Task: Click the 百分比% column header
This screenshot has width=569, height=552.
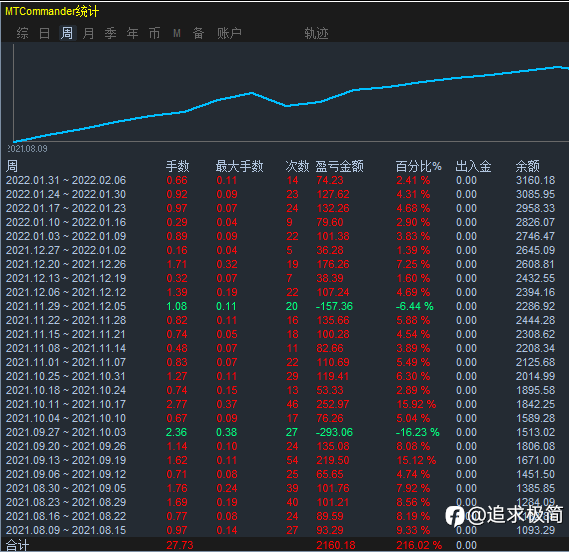Action: click(x=418, y=166)
